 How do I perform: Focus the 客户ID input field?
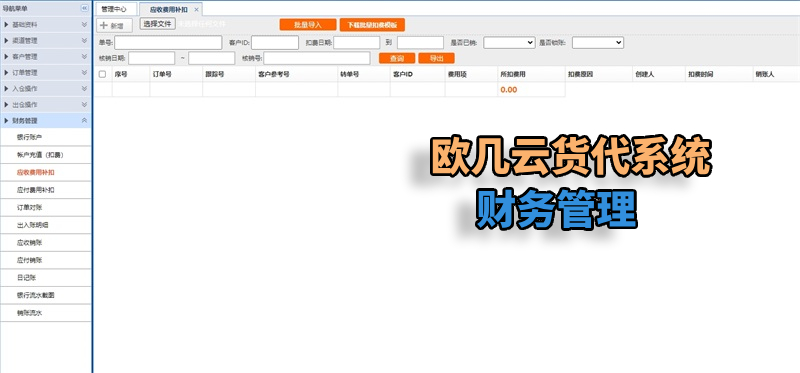coord(274,43)
